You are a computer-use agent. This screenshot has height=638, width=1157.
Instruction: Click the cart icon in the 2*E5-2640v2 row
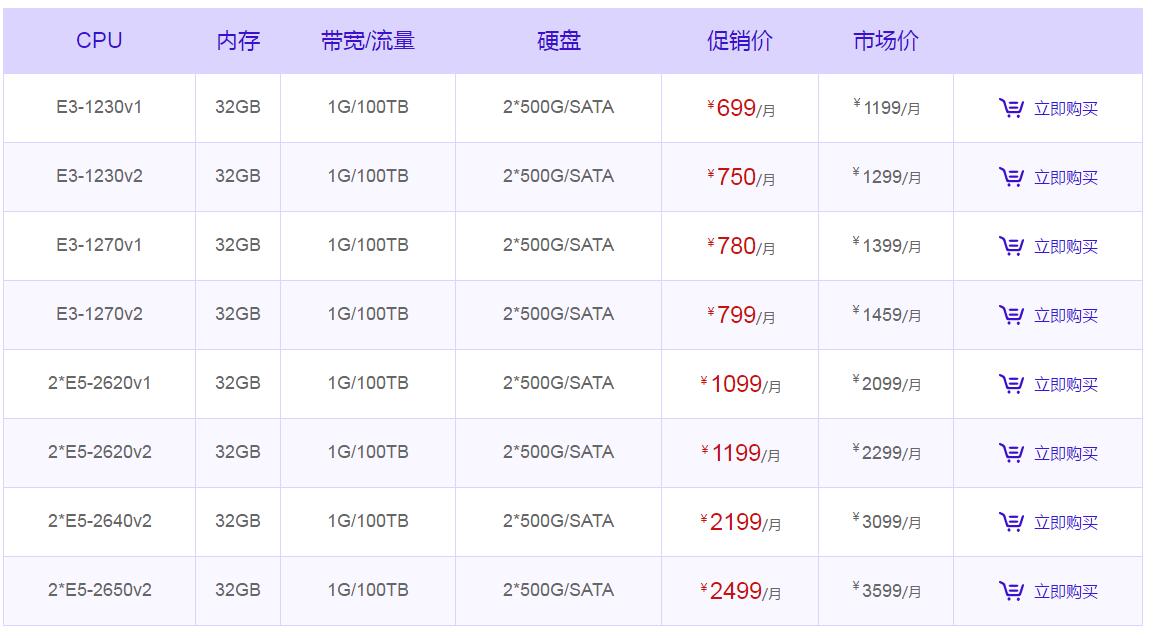[1011, 522]
